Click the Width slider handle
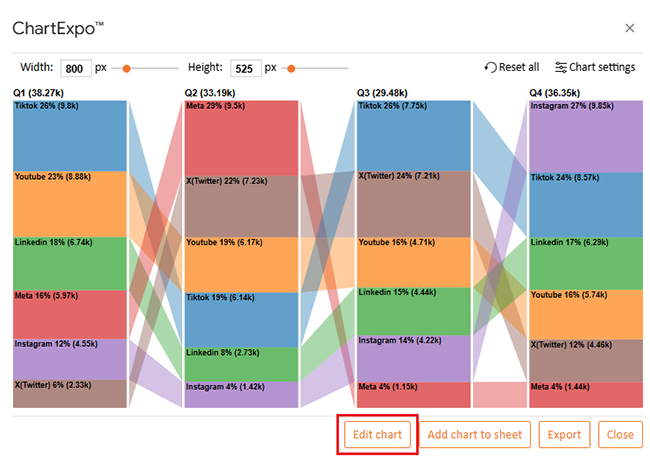Viewport: 650px width, 463px height. point(126,68)
